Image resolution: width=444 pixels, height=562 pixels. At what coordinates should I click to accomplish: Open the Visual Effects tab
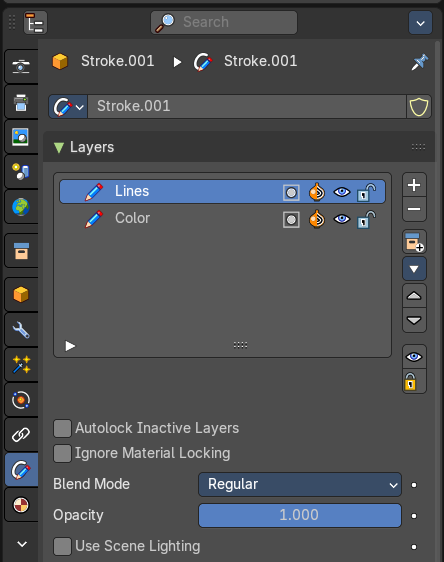tap(21, 365)
